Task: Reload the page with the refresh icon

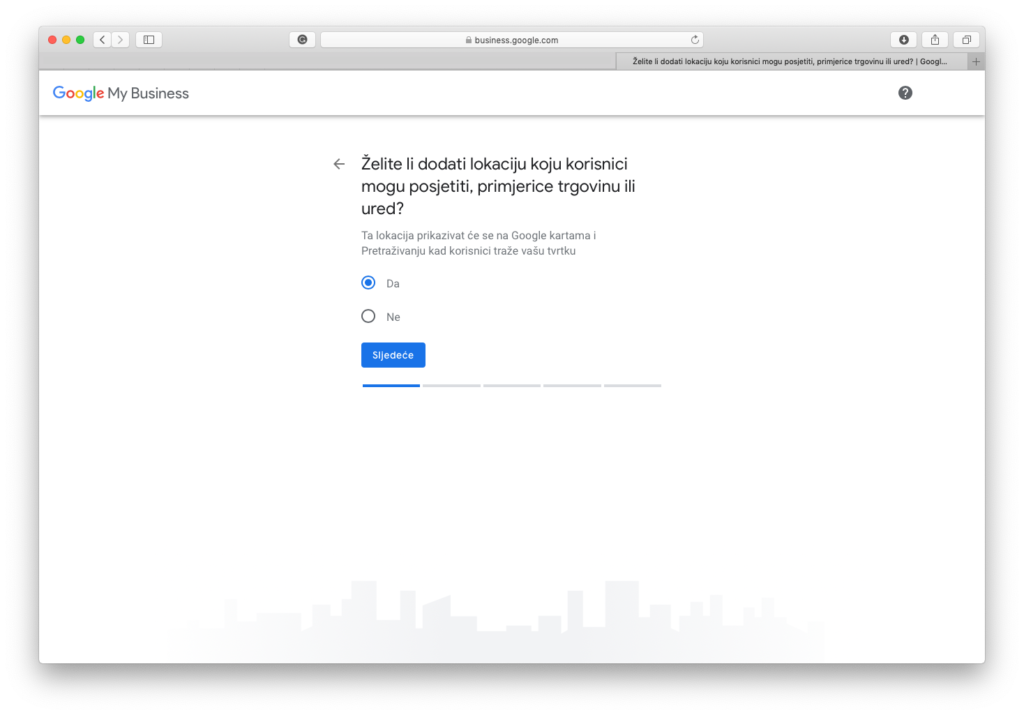Action: tap(695, 40)
